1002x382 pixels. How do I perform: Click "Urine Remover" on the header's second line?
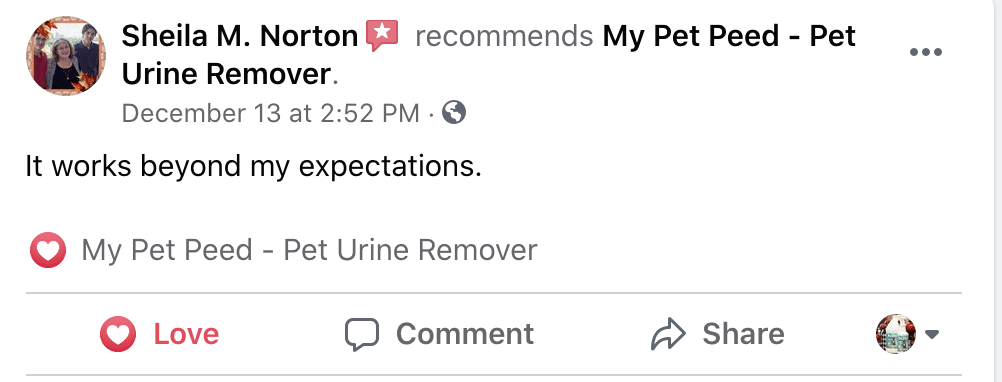[225, 74]
